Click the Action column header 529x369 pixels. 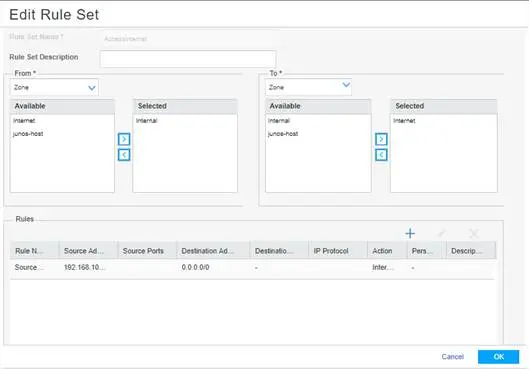[387, 251]
